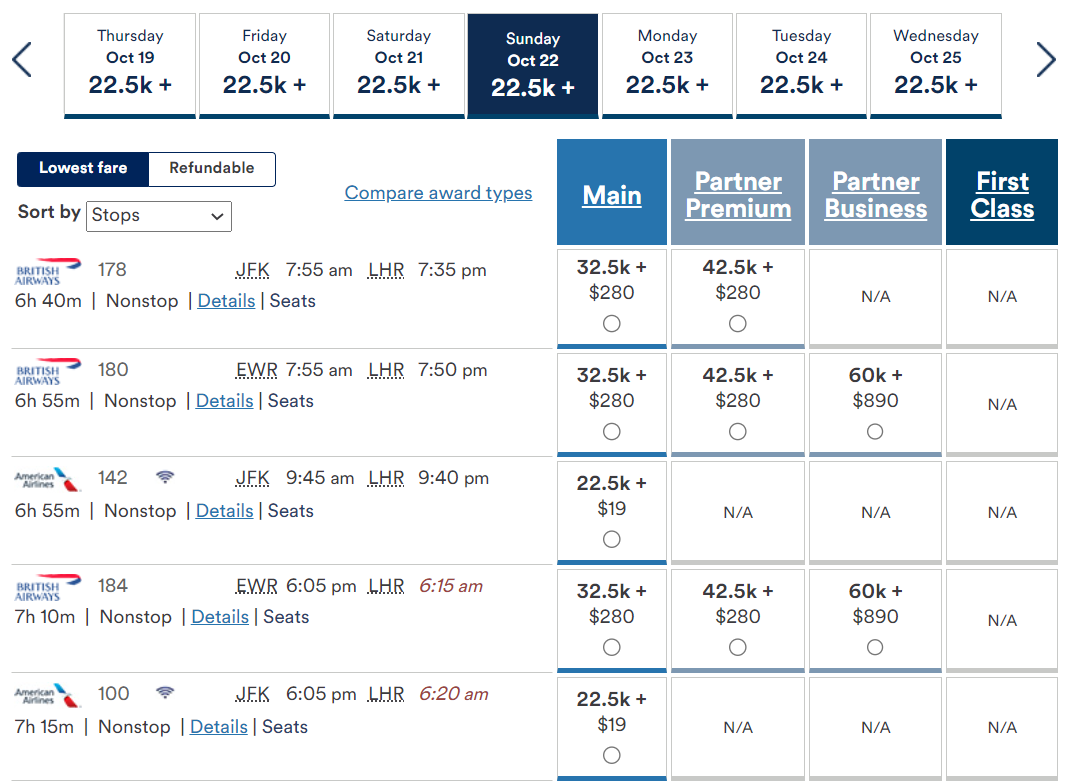Click the British Airways logo on flight 184
1083x783 pixels.
[45, 586]
